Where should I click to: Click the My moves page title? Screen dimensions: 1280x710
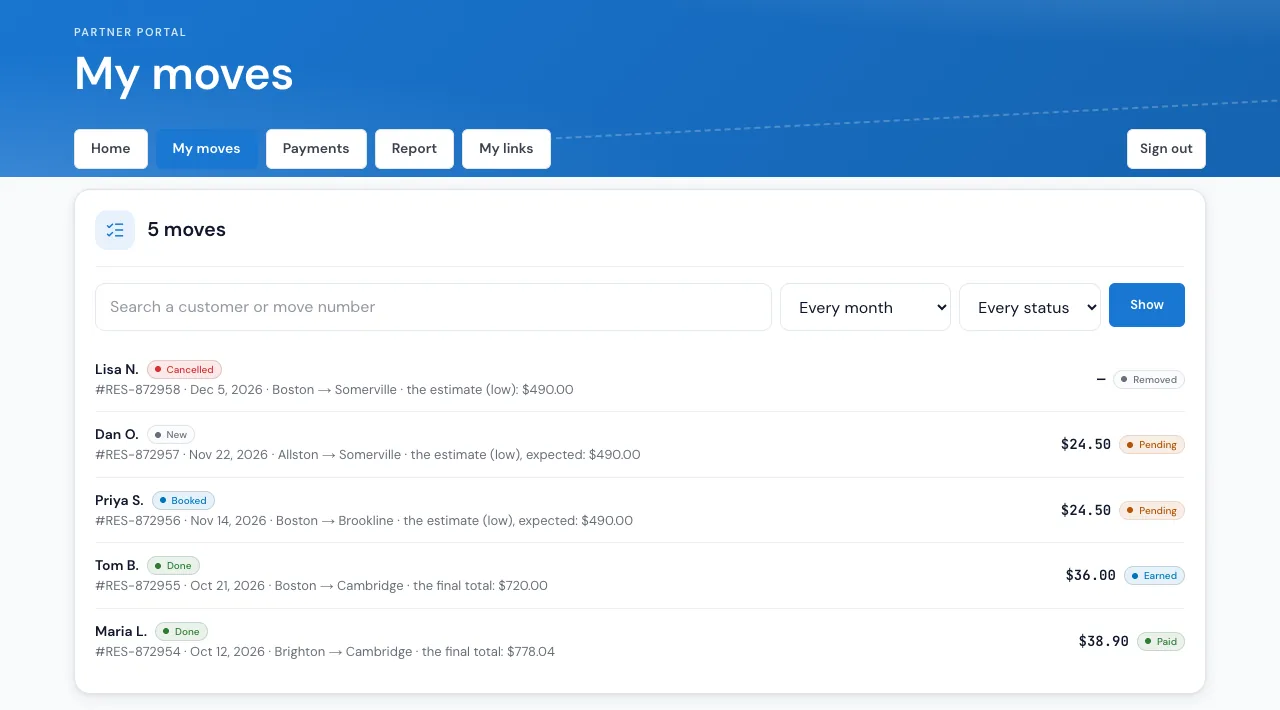tap(184, 73)
